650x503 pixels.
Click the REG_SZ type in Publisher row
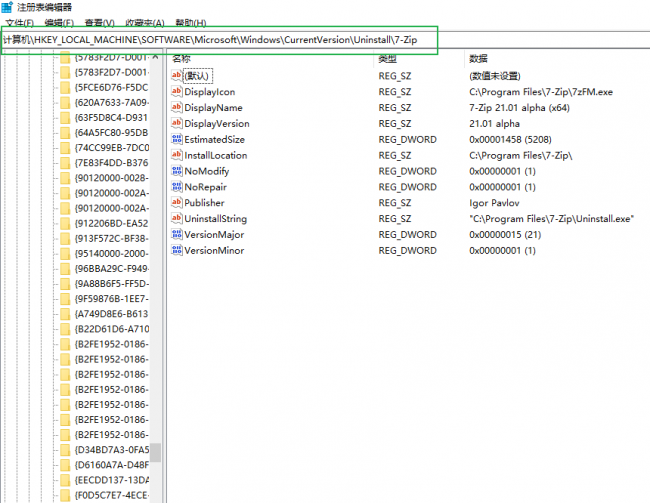395,203
